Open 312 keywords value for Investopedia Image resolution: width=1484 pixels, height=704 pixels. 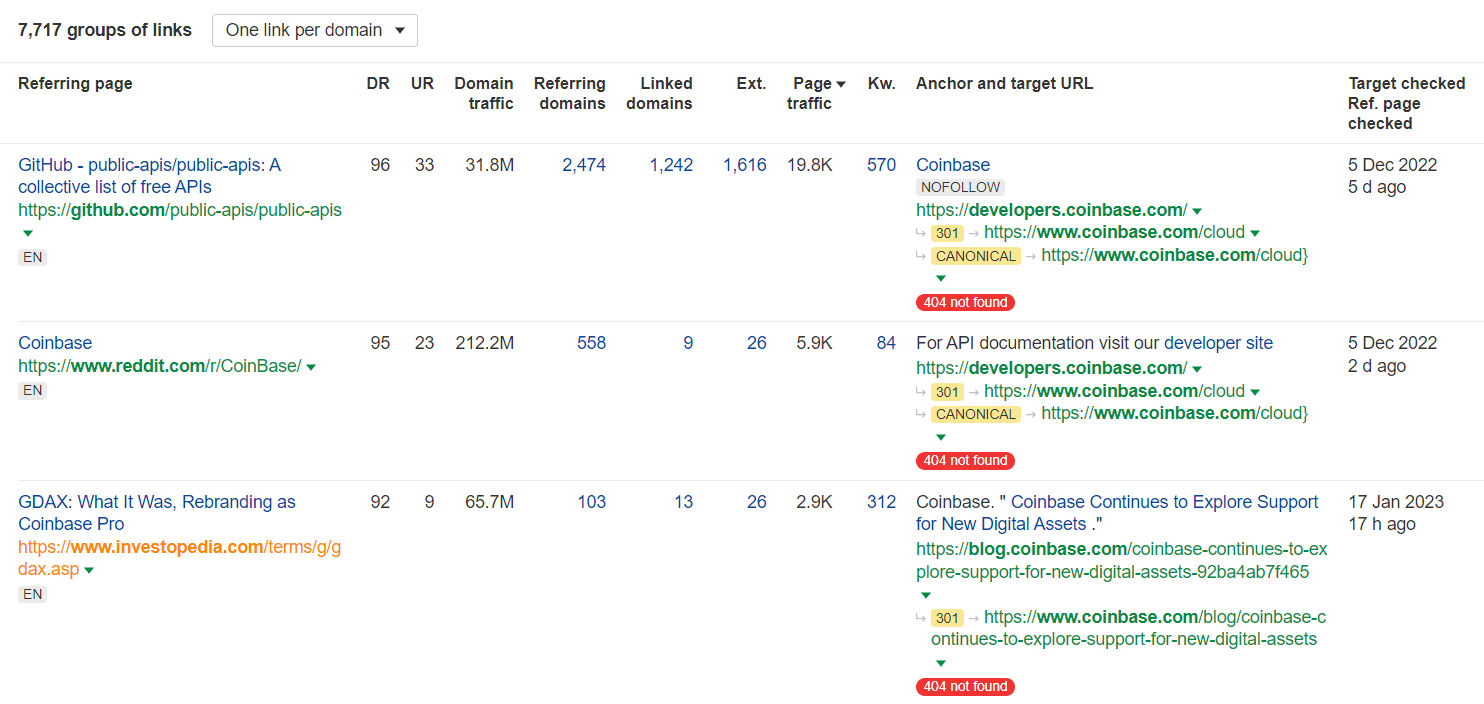(x=881, y=502)
